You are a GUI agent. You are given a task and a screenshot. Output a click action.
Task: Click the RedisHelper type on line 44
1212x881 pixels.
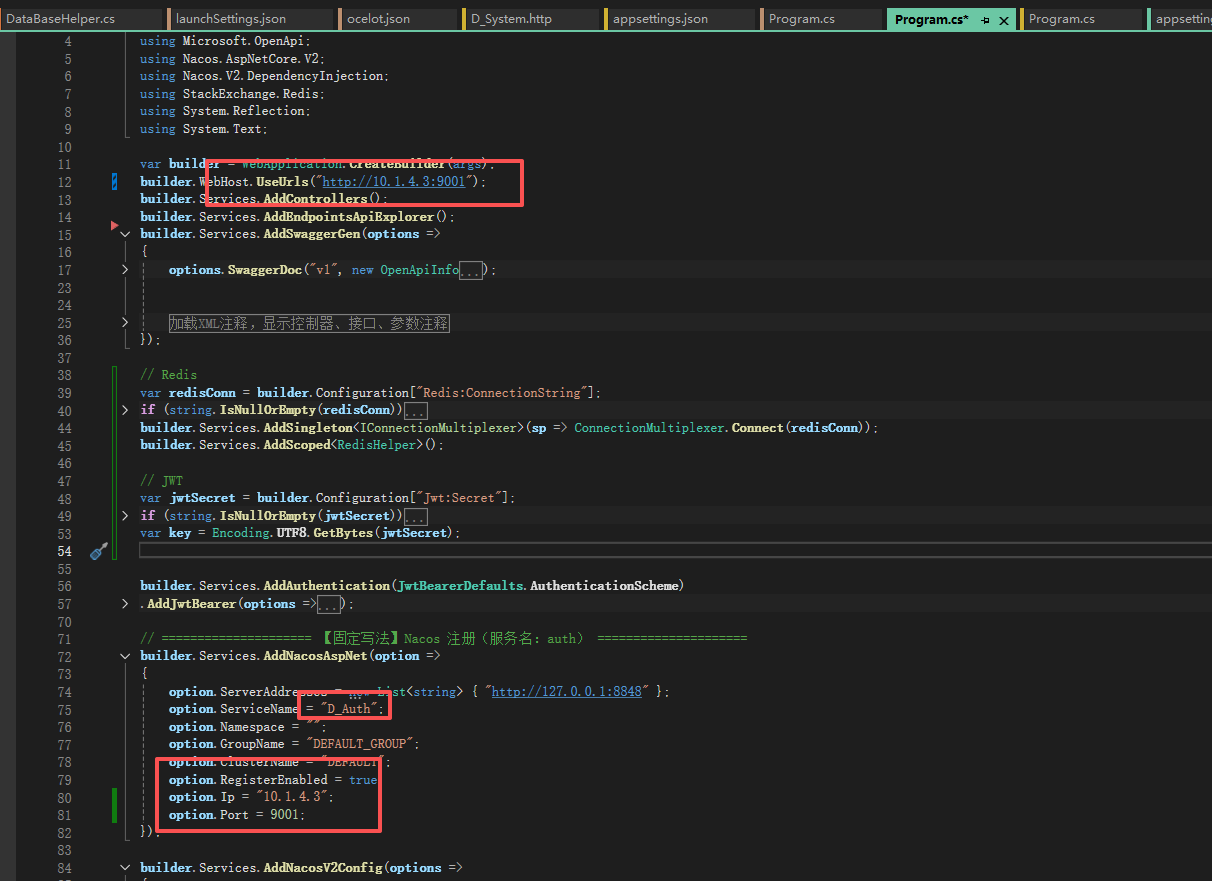click(x=375, y=445)
